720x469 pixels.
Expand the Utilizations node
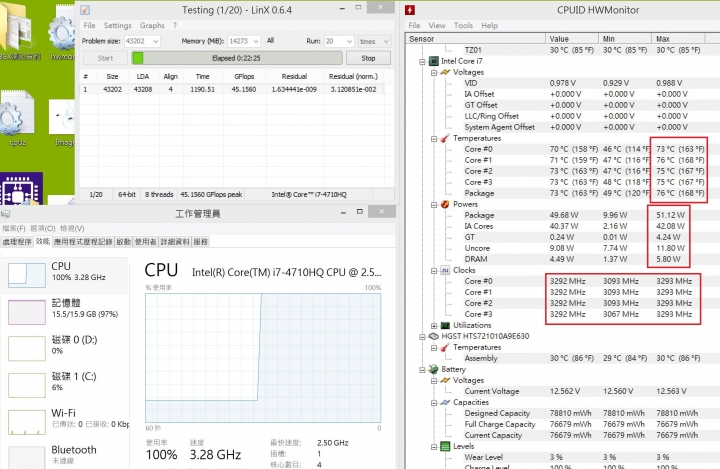pos(434,326)
